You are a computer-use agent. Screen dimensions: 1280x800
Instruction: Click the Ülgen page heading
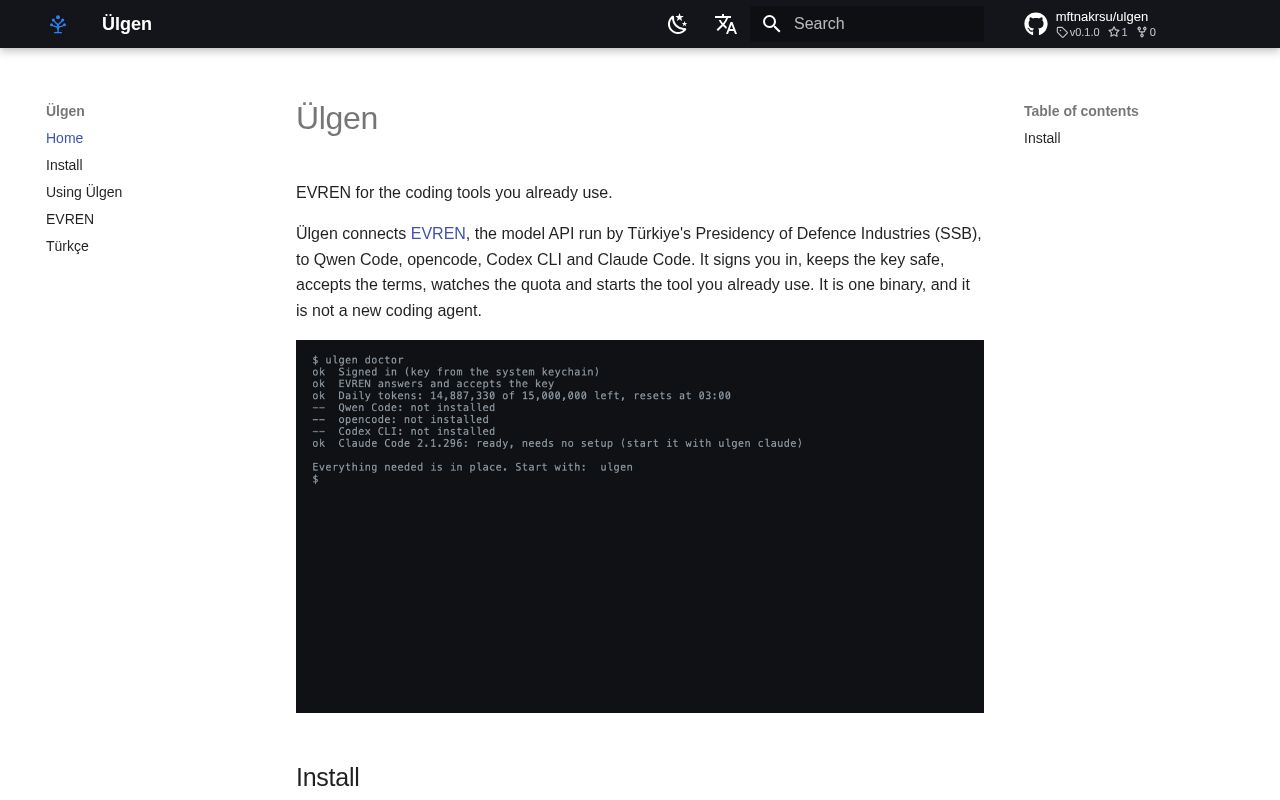(x=337, y=118)
